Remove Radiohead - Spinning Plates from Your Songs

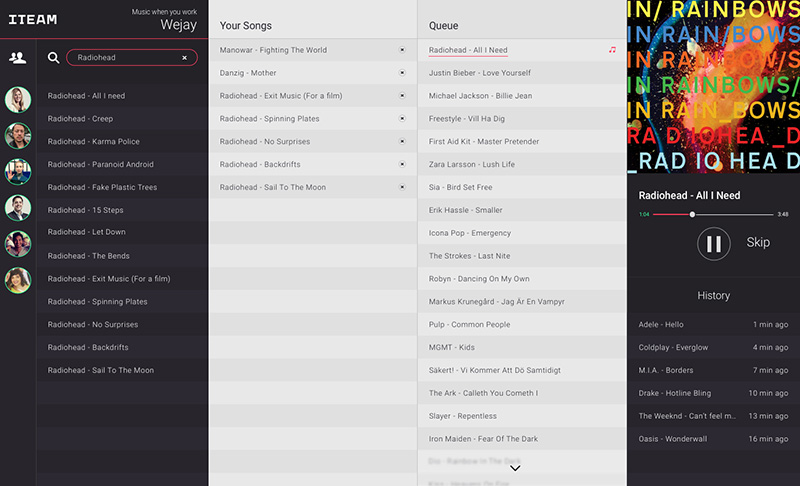[x=402, y=118]
